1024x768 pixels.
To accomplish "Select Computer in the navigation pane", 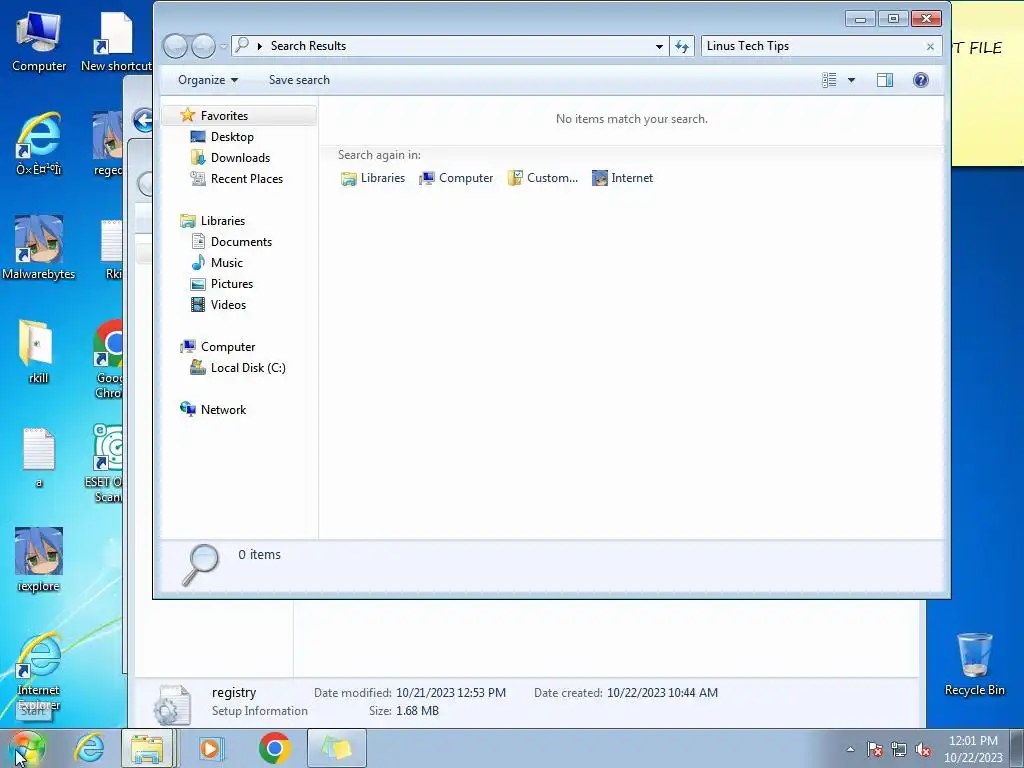I will click(x=228, y=347).
